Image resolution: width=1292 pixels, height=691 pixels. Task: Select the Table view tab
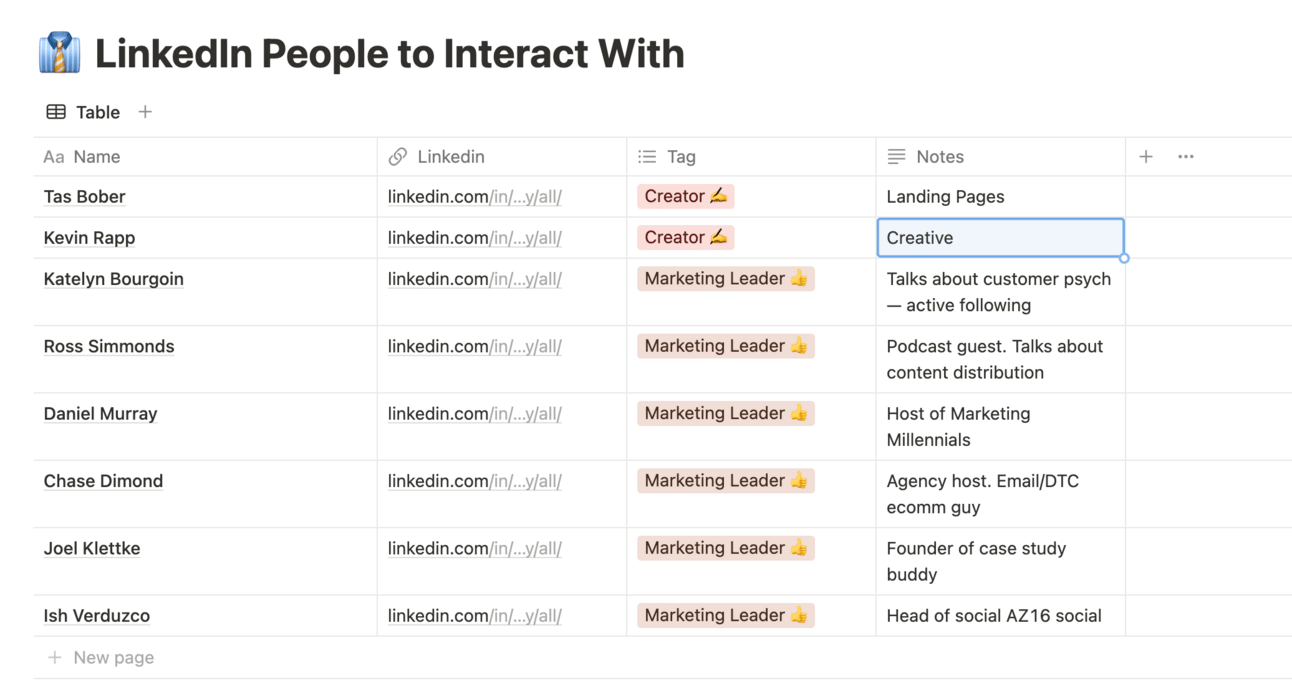(84, 112)
